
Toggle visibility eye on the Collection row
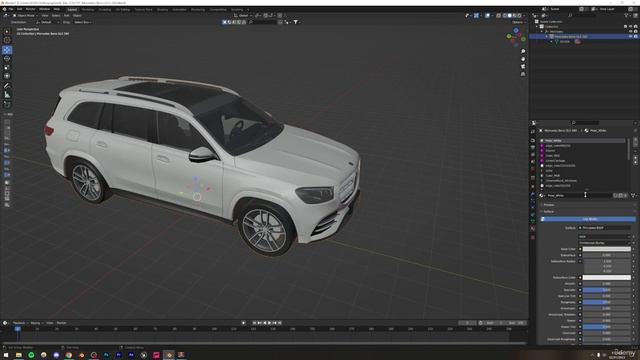tap(631, 27)
